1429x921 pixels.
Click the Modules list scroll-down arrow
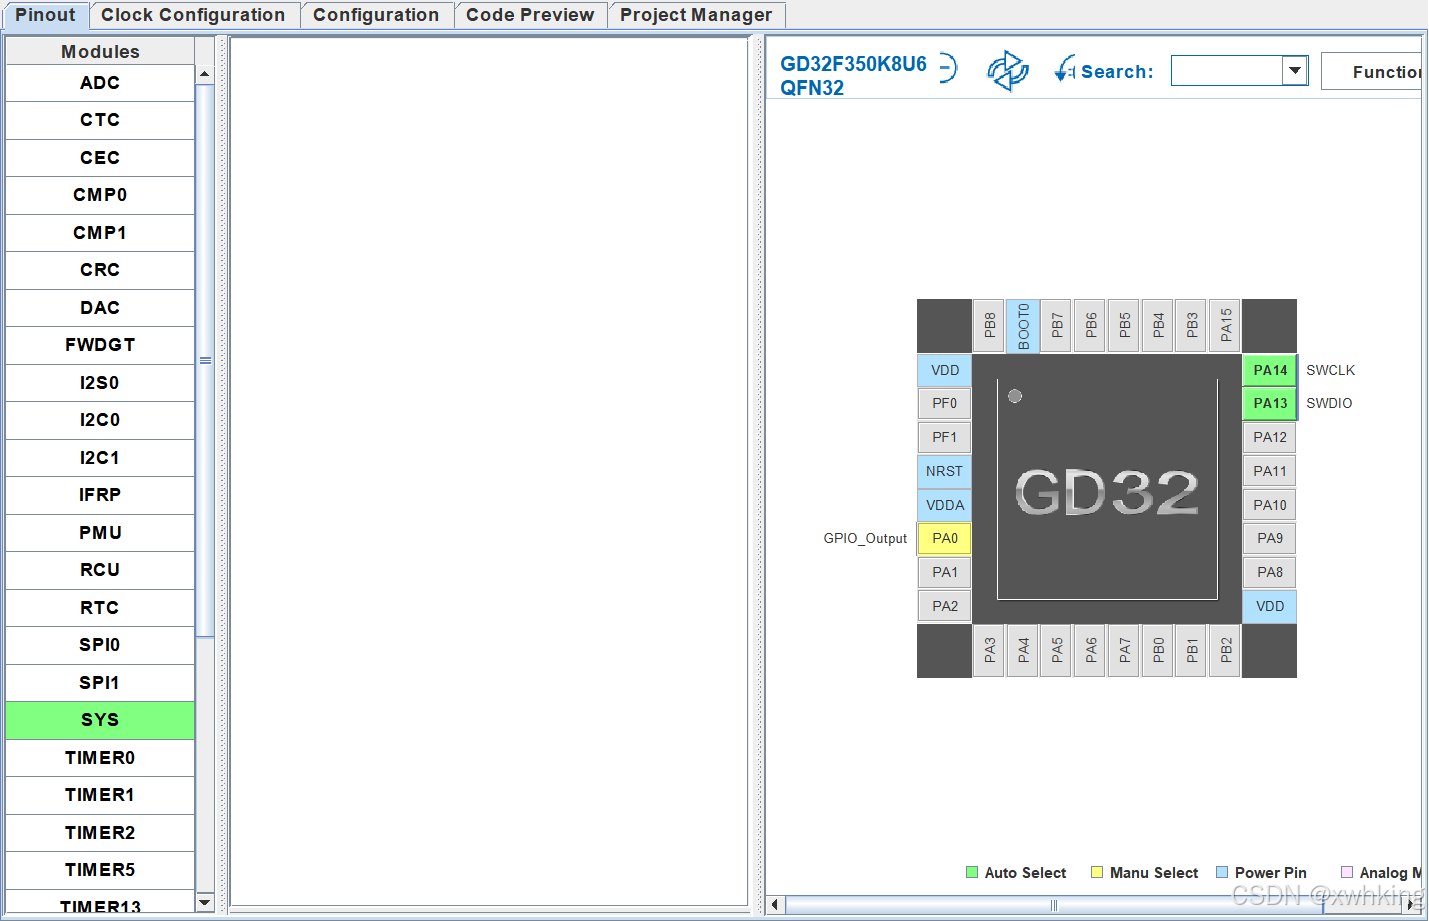[x=204, y=902]
